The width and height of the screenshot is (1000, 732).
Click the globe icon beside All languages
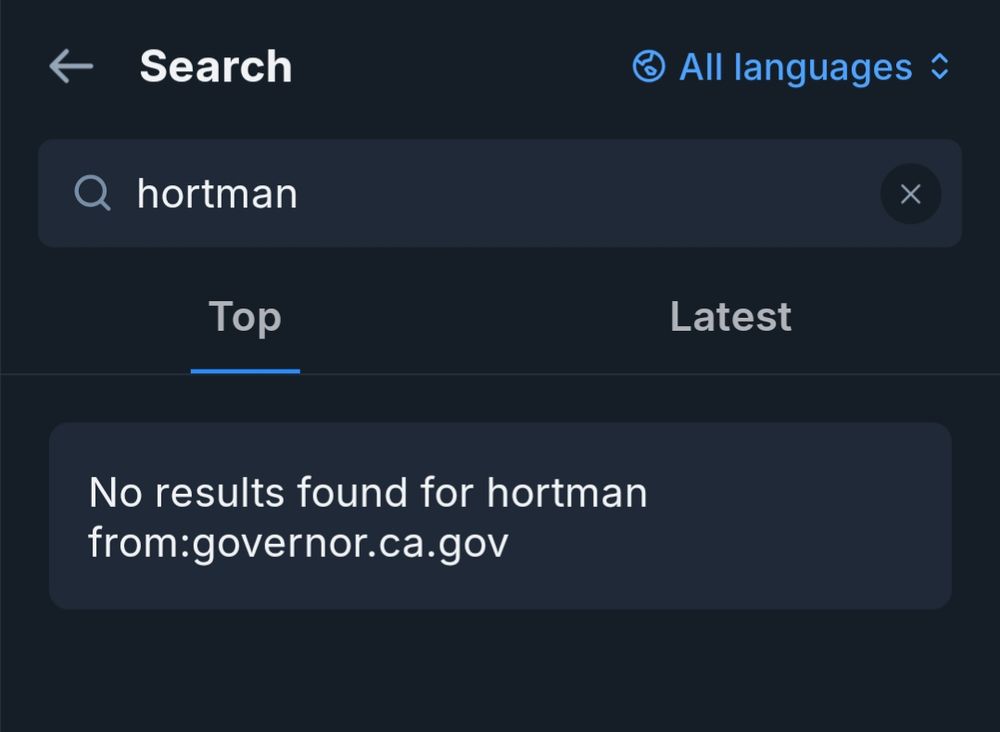tap(649, 66)
